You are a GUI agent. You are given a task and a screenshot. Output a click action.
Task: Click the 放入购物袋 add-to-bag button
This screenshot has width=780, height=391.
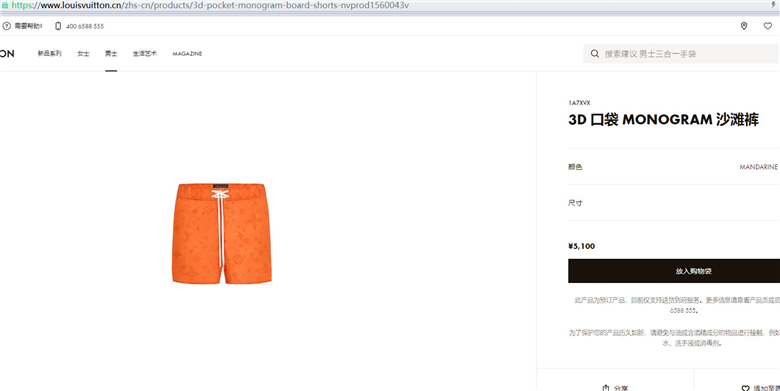[x=674, y=271]
